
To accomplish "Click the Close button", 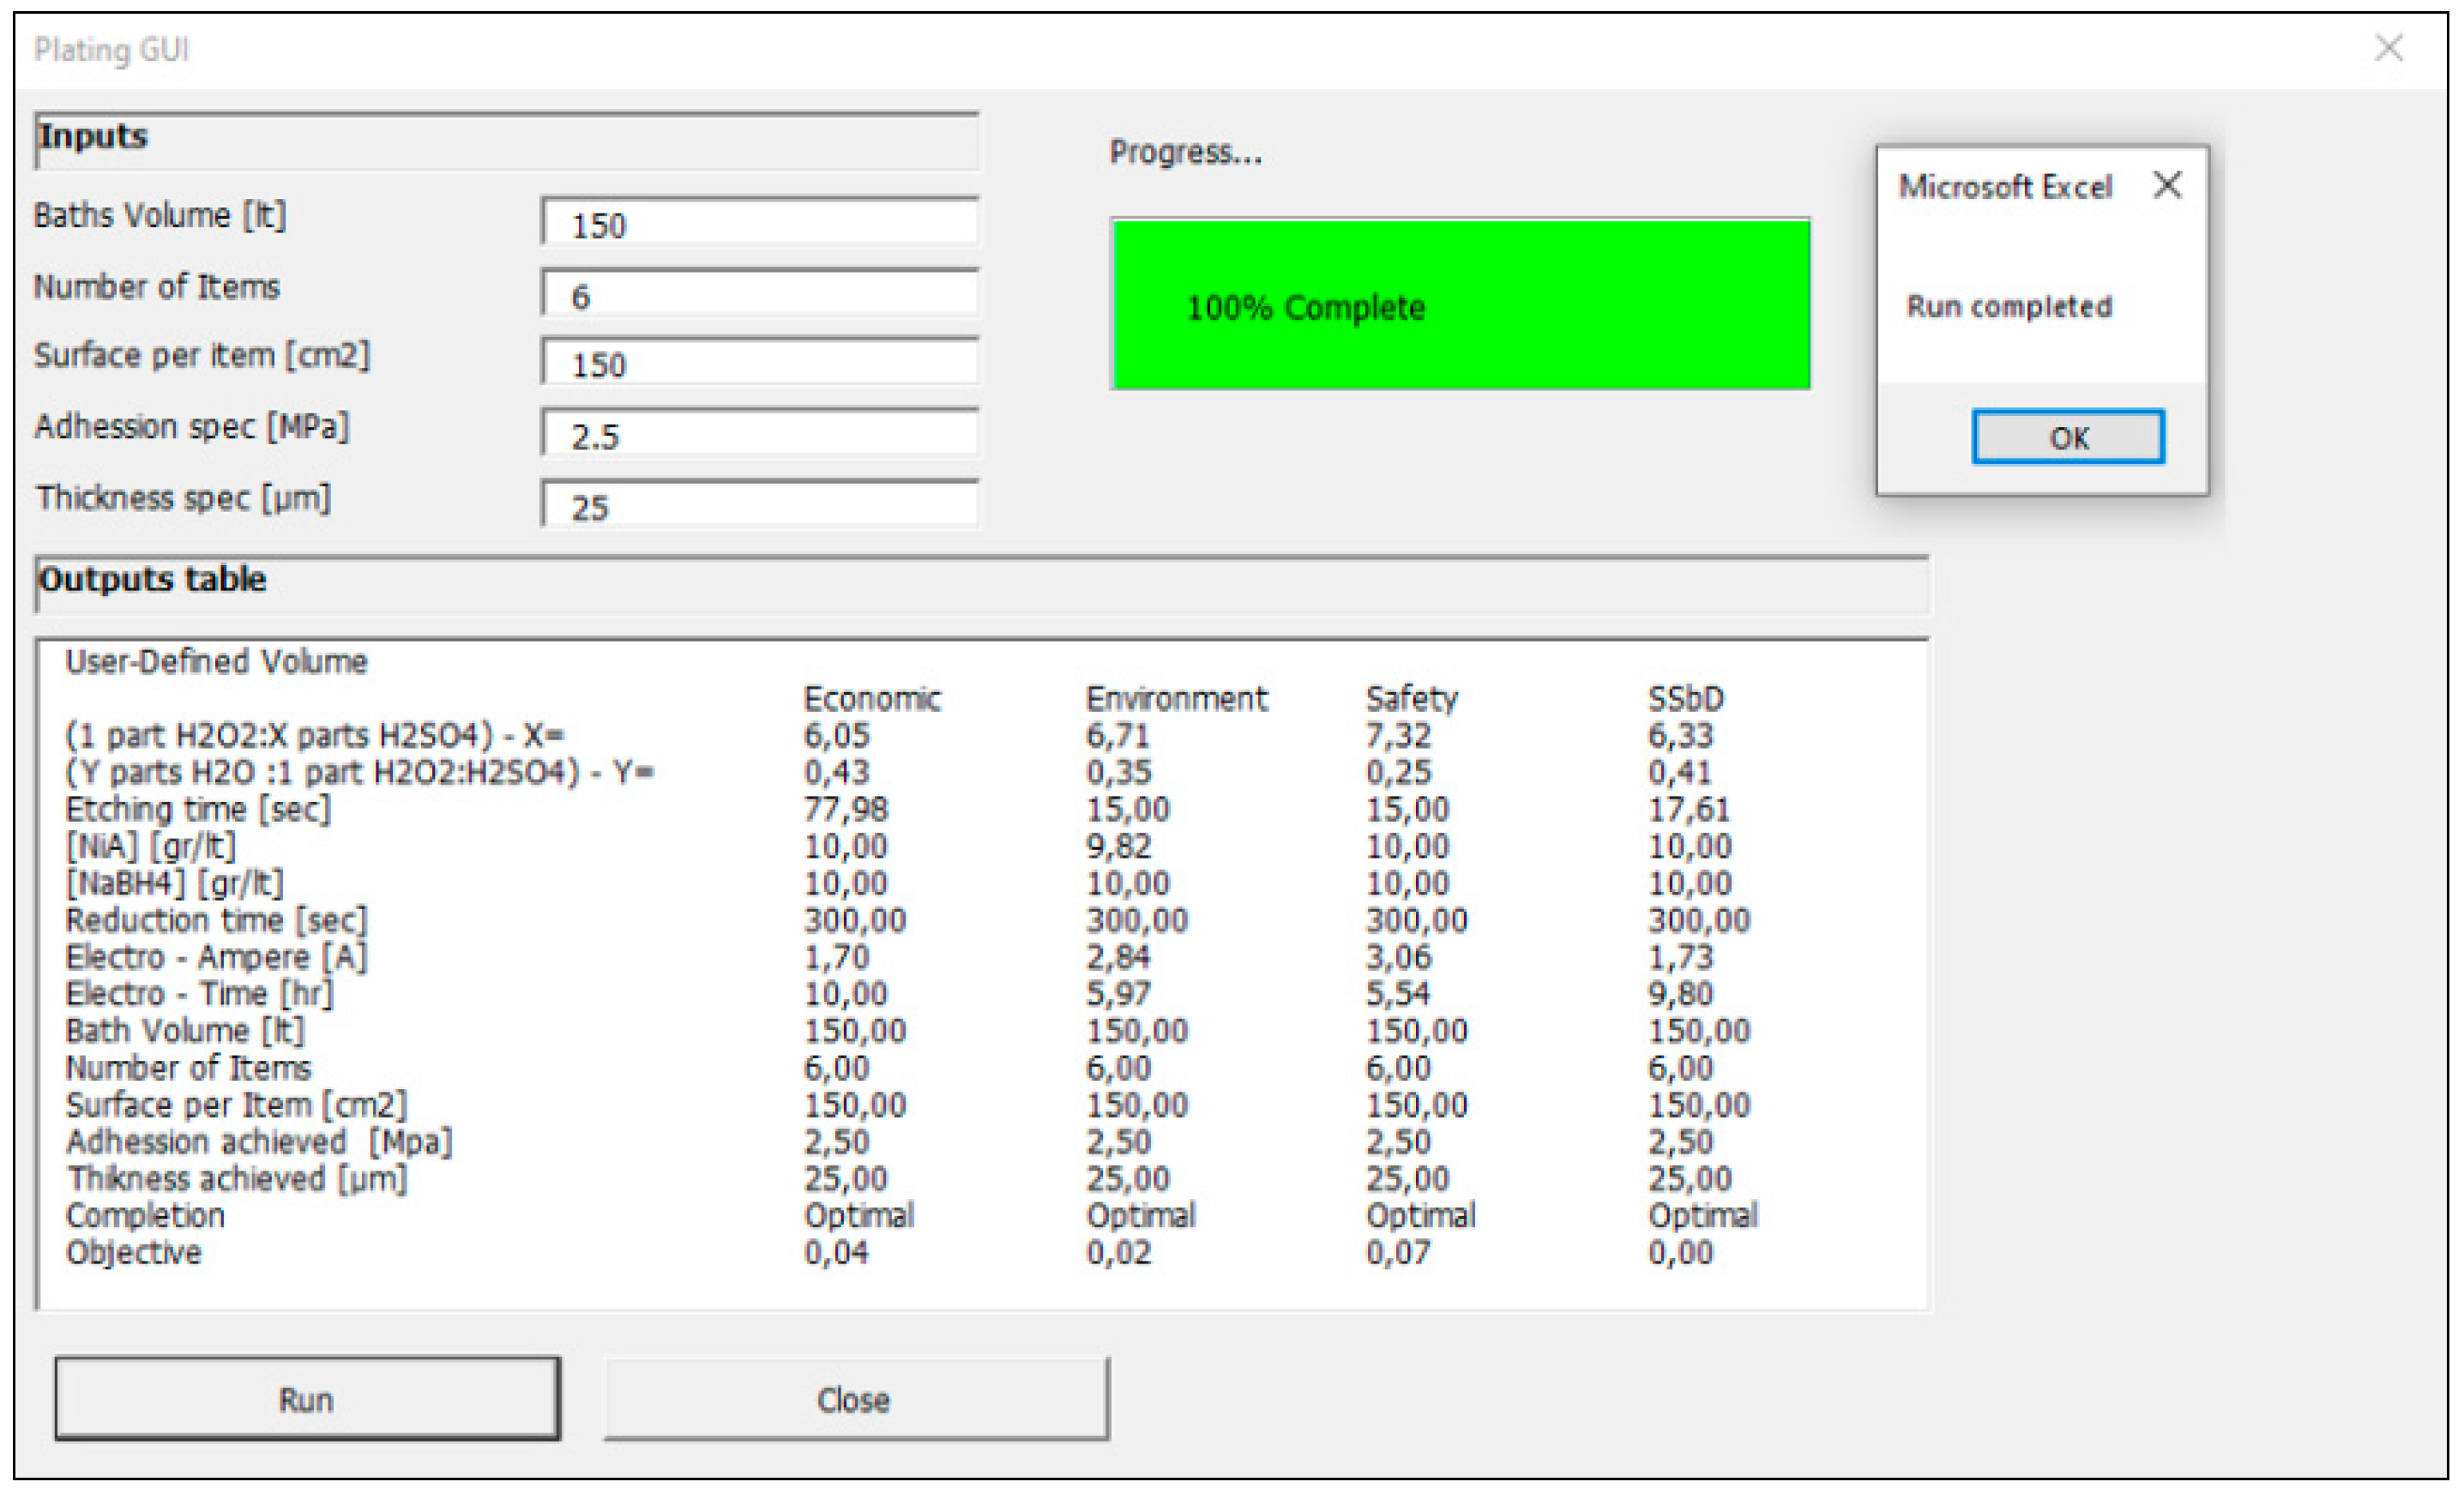I will click(855, 1399).
